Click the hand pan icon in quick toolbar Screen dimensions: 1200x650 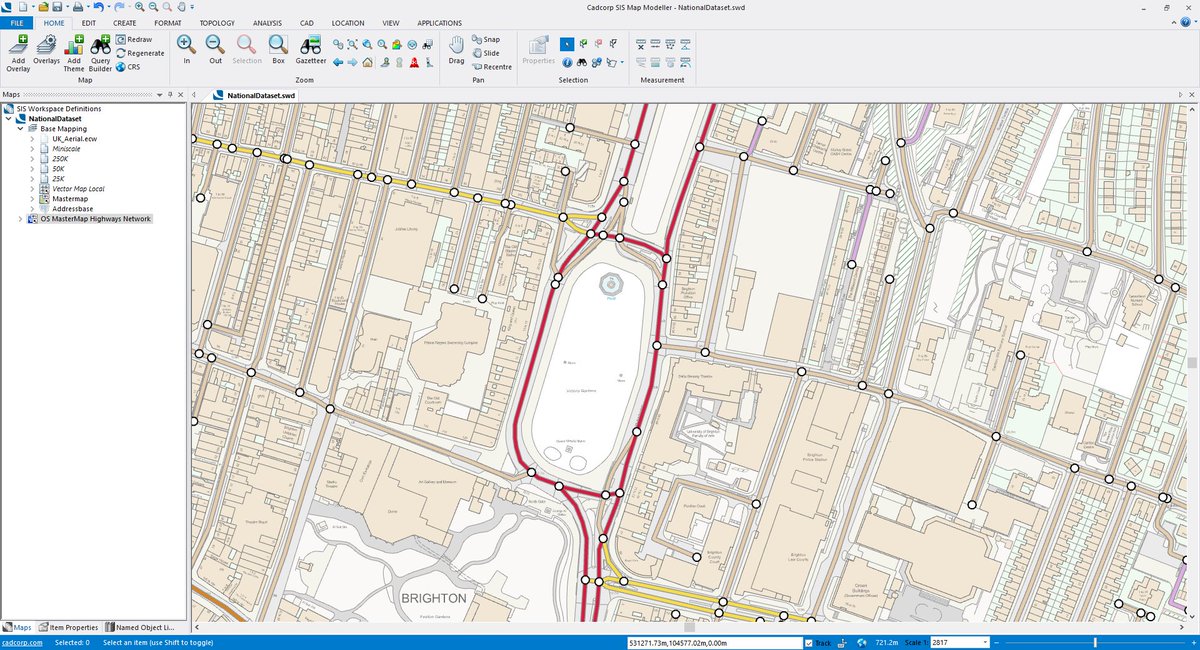click(x=181, y=6)
